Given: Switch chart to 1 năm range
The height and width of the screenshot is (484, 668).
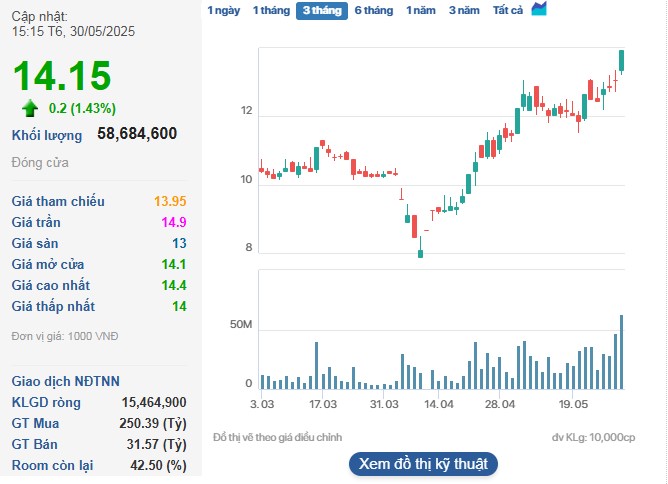Looking at the screenshot, I should [421, 10].
